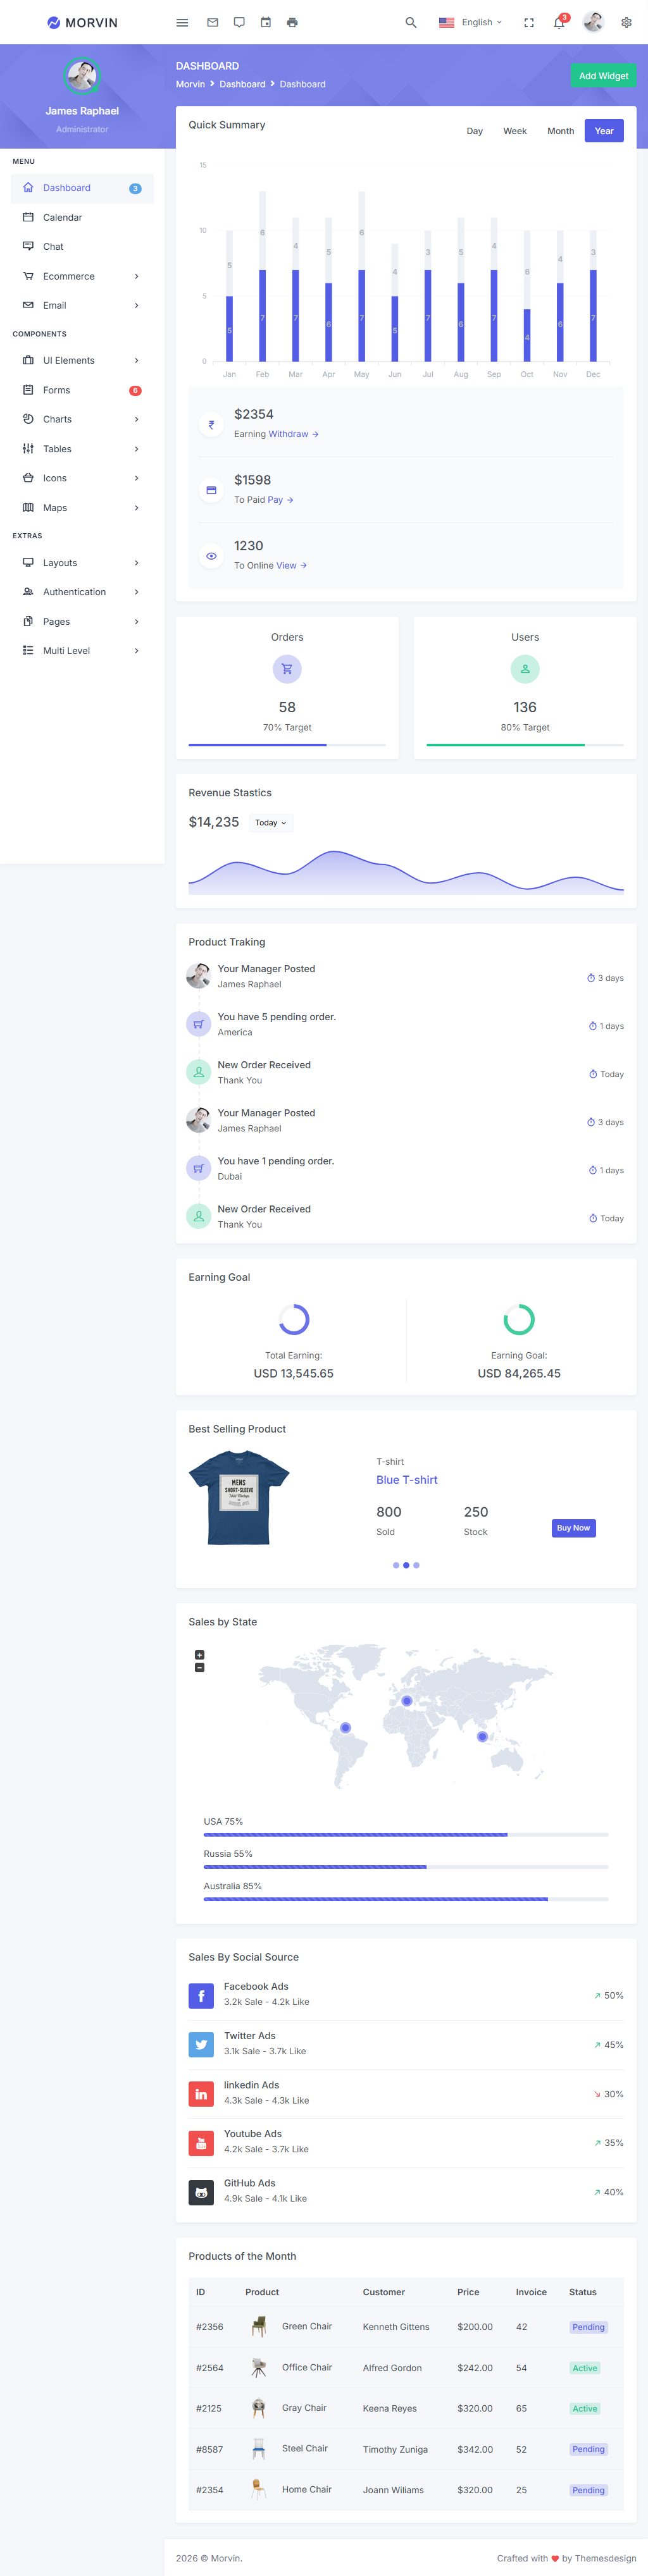Expand the Tables sidebar menu
Image resolution: width=648 pixels, height=2576 pixels.
click(x=82, y=449)
